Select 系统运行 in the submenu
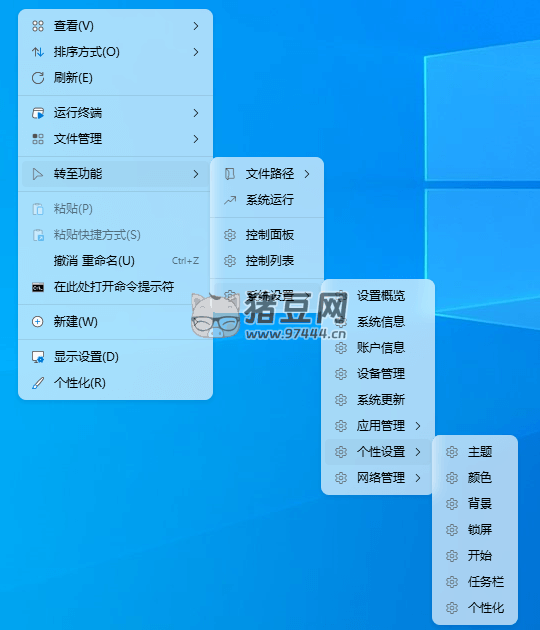The image size is (540, 630). pyautogui.click(x=267, y=200)
